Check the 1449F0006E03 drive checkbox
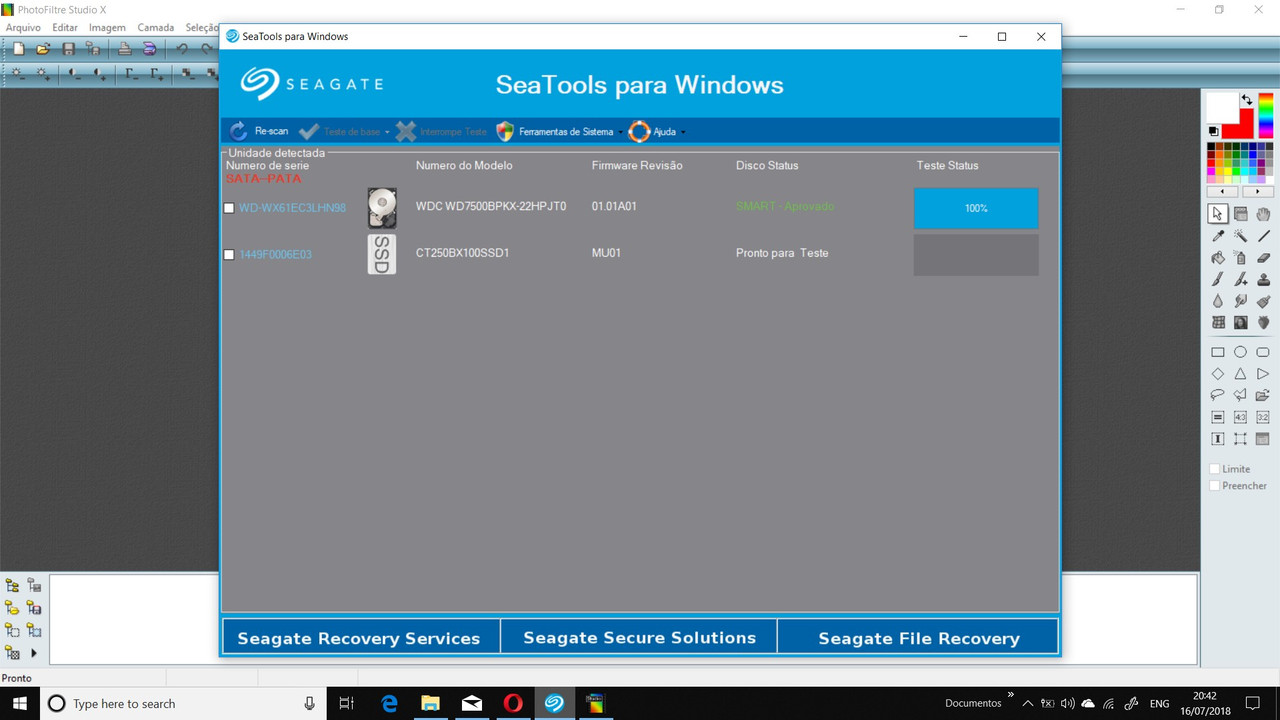The image size is (1280, 720). click(229, 254)
